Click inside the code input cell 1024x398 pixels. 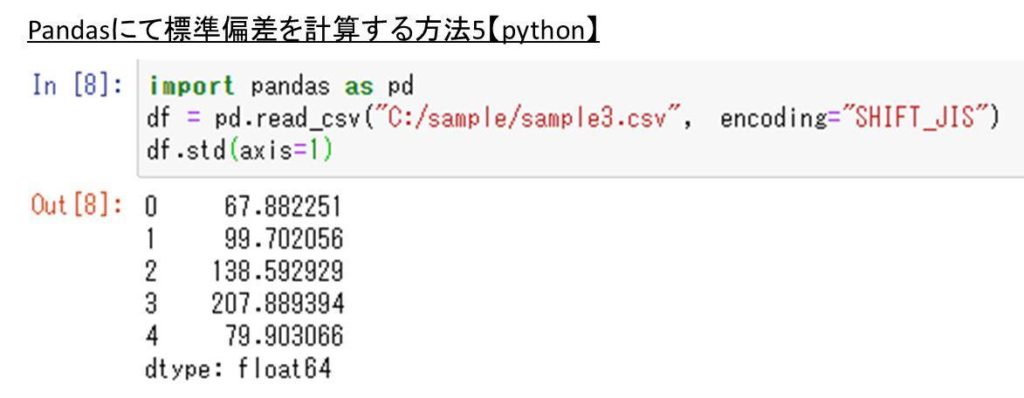point(580,118)
